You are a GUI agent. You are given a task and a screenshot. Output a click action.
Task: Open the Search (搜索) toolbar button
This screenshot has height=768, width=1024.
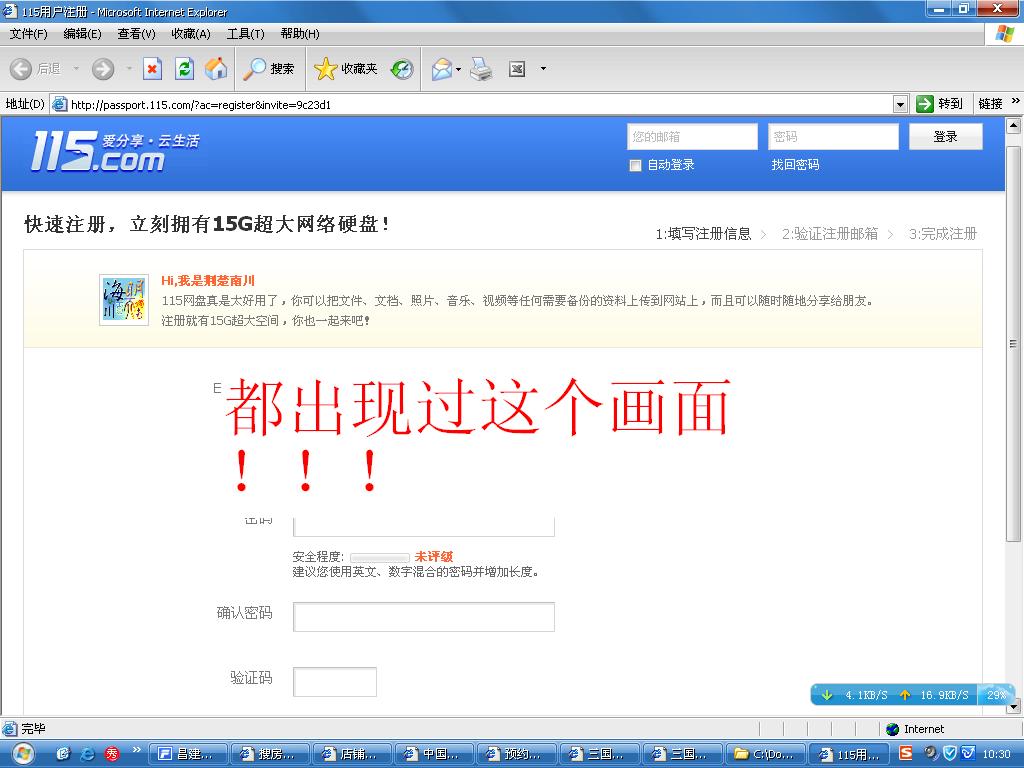[270, 69]
